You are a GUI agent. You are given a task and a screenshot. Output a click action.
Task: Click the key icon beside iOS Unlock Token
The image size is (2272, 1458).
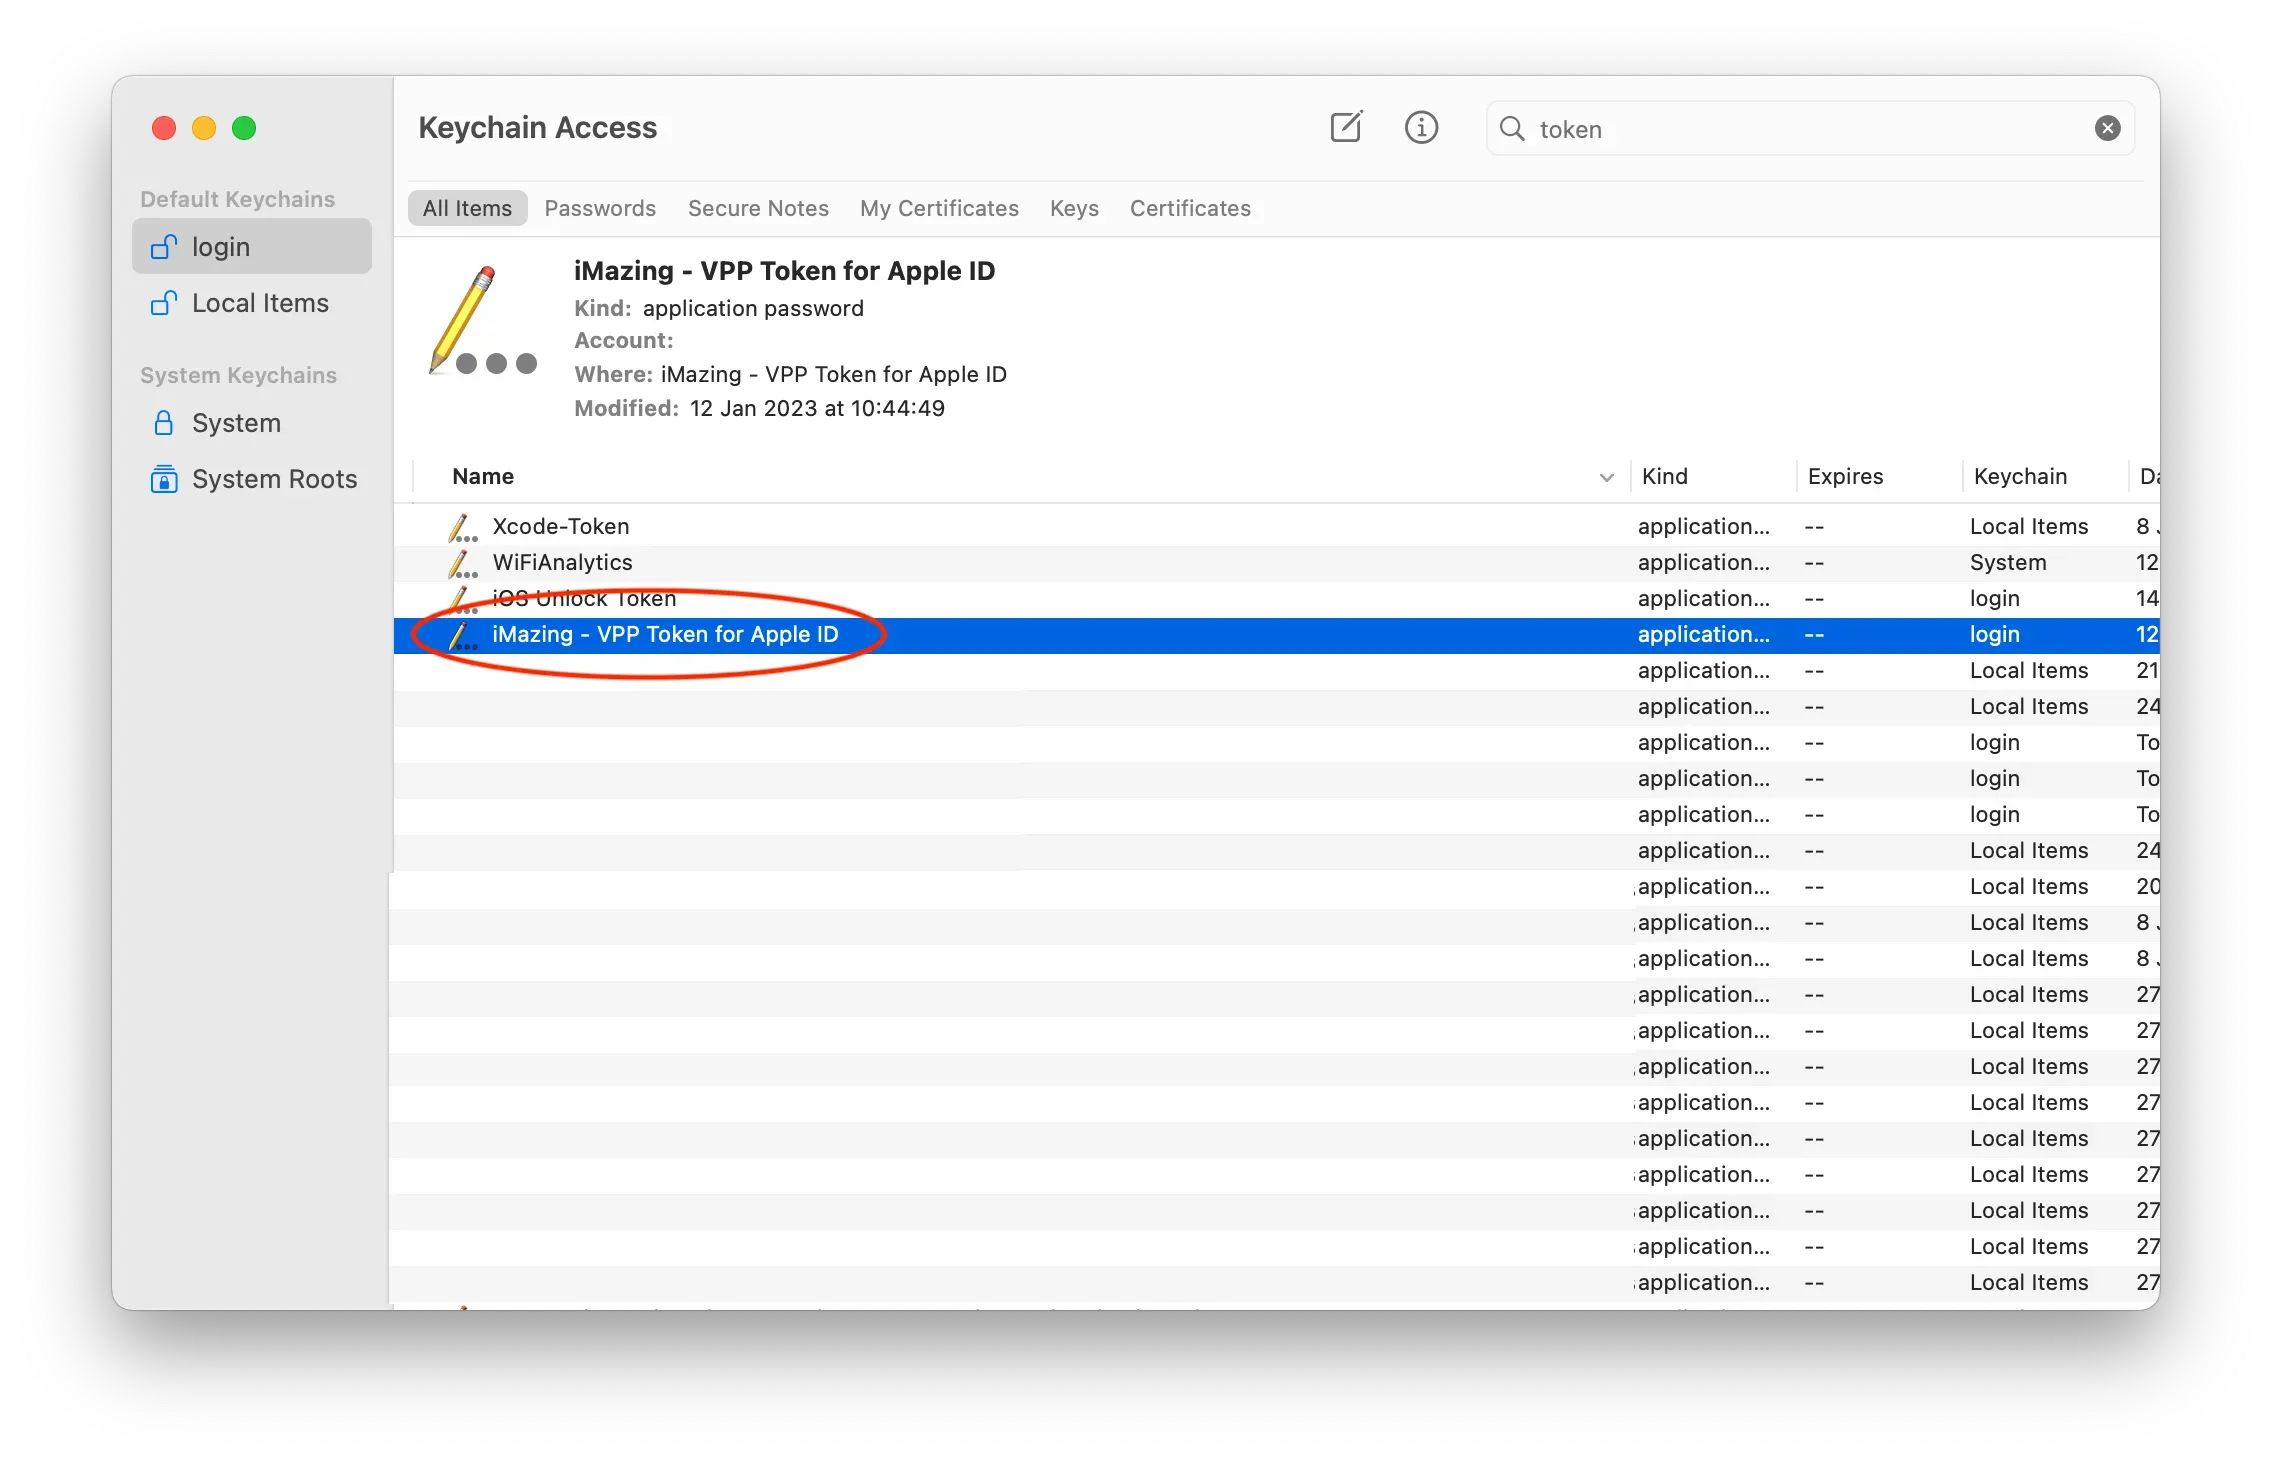pyautogui.click(x=462, y=599)
